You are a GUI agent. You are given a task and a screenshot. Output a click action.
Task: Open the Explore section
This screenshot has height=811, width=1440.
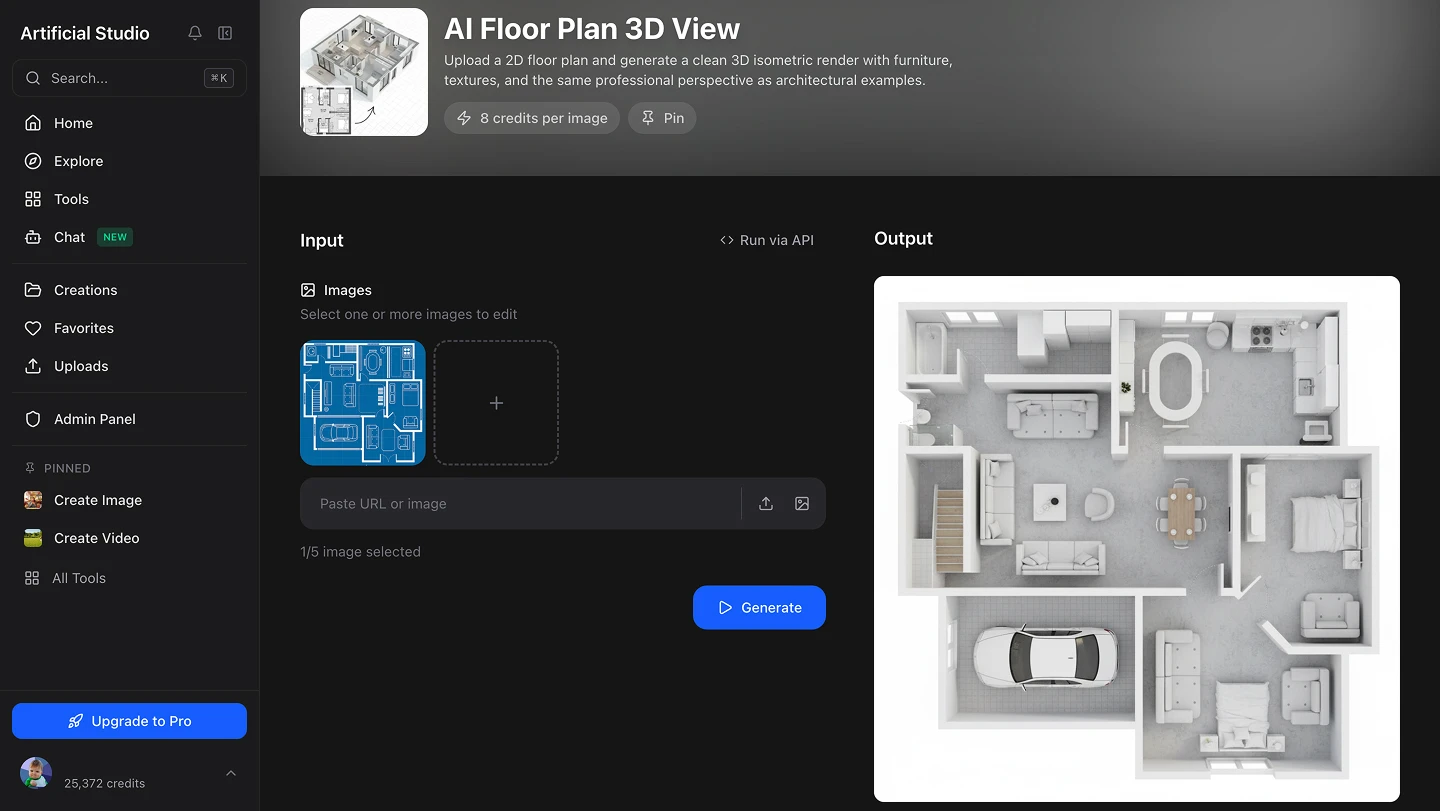coord(76,161)
